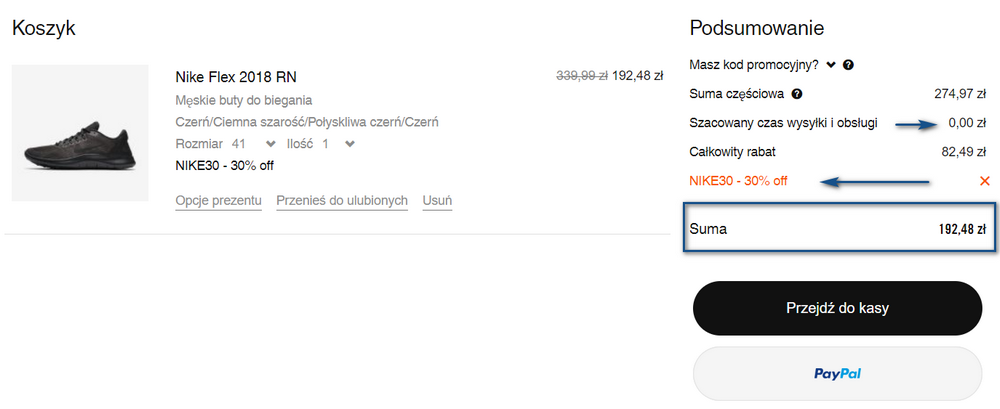Image resolution: width=1000 pixels, height=409 pixels.
Task: Pay with the PayPal button
Action: click(837, 373)
